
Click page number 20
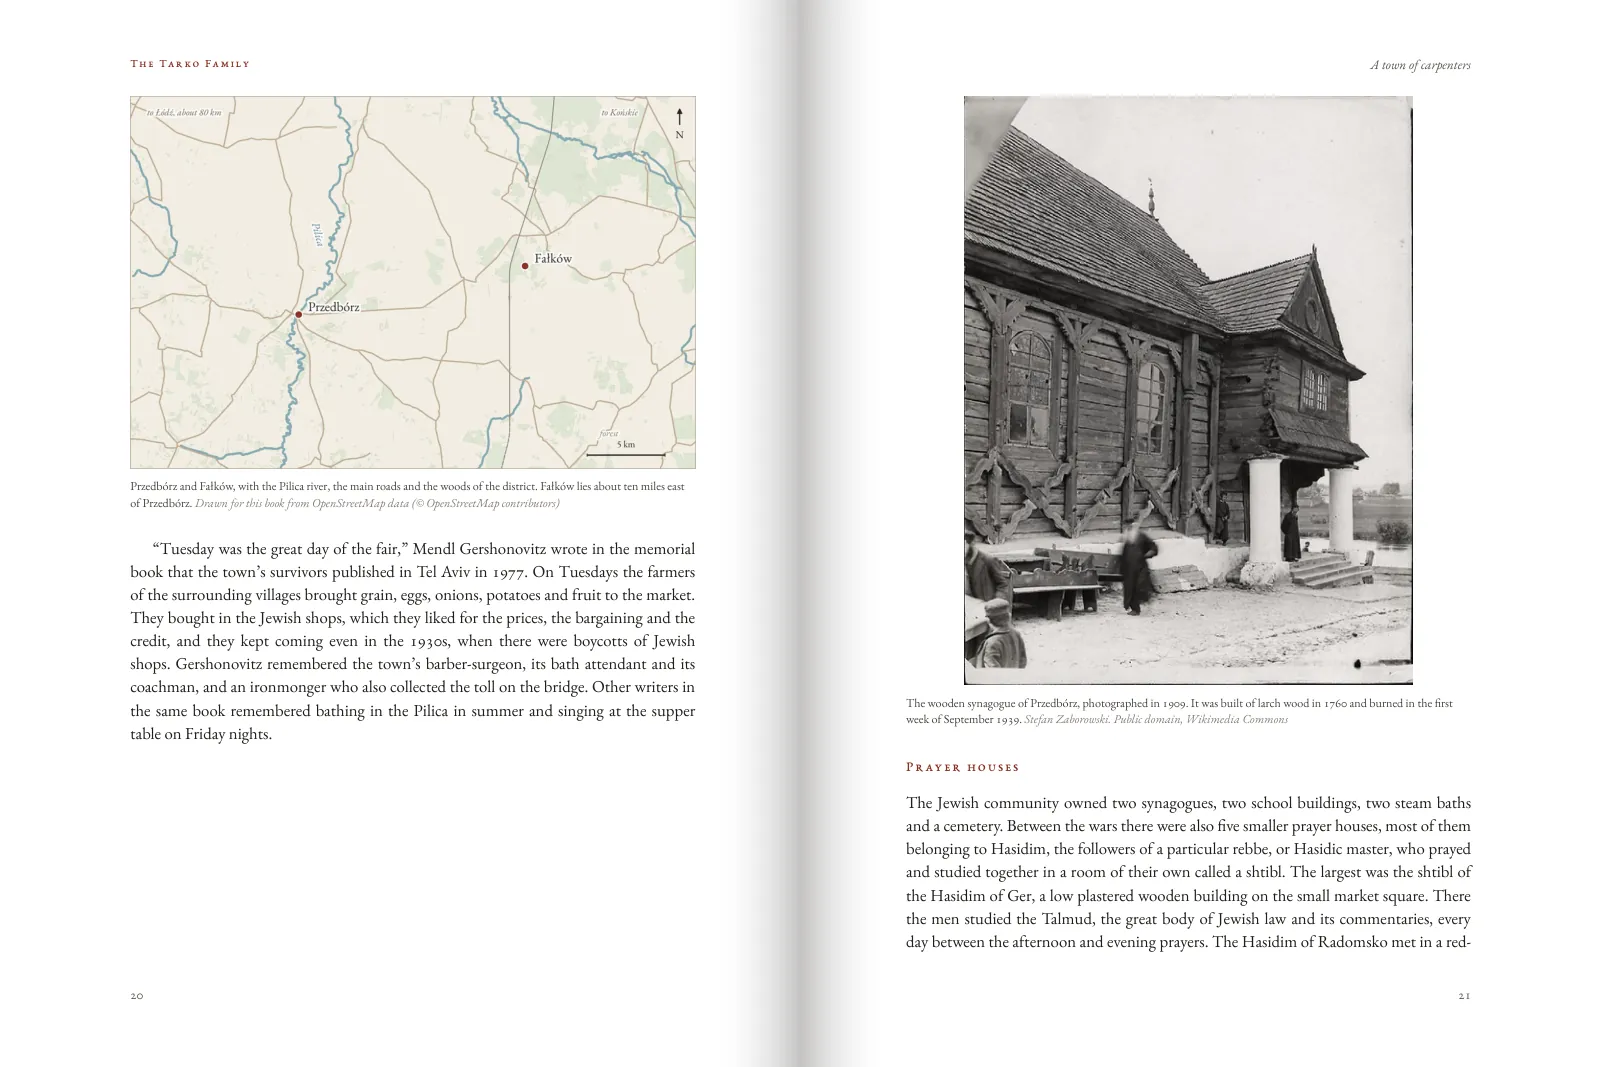tap(137, 996)
